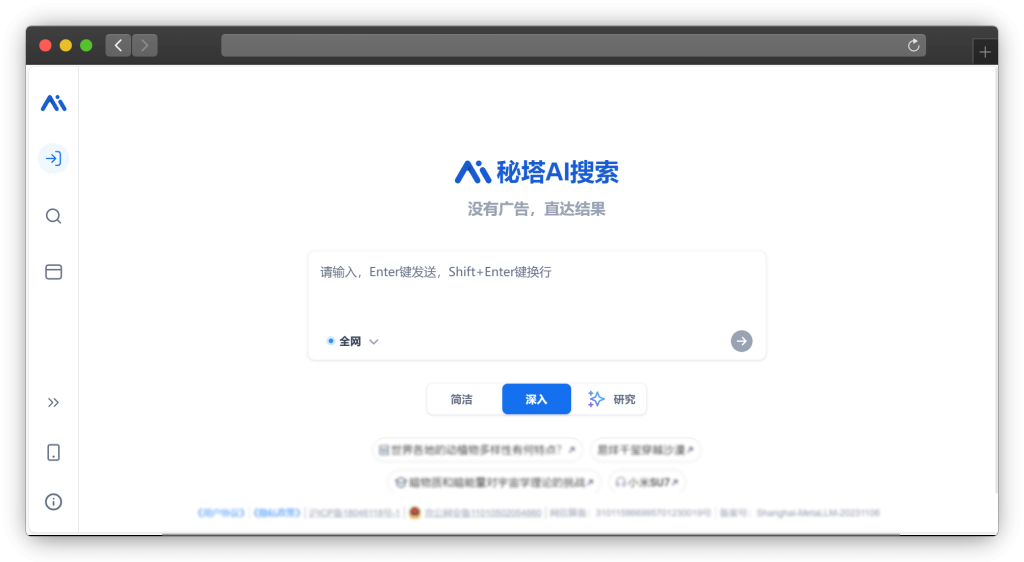1024x562 pixels.
Task: Open the 小米SU7 suggestion chip
Action: pyautogui.click(x=647, y=482)
